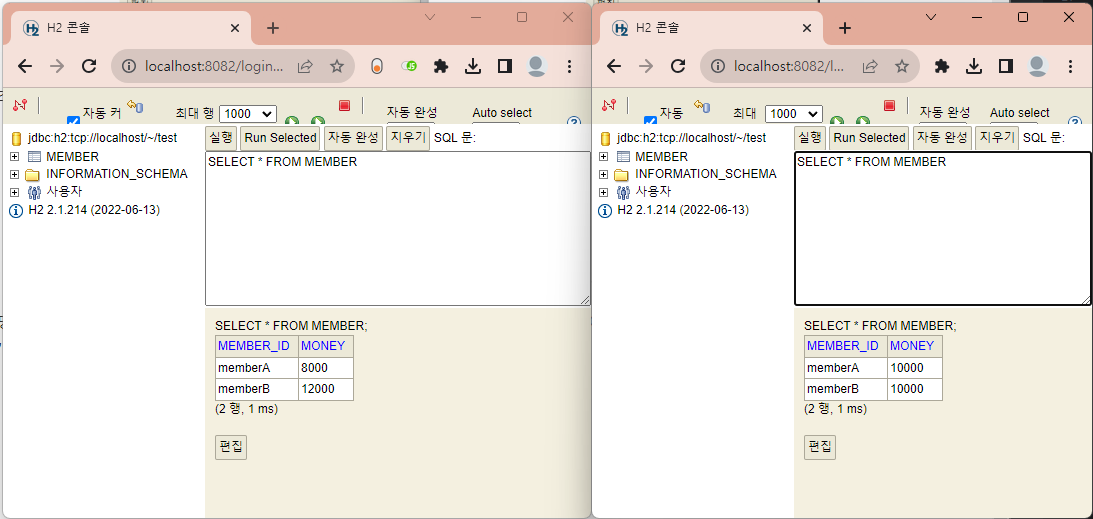The width and height of the screenshot is (1093, 519).
Task: Expand the MEMBER node in left window
Action: tap(14, 157)
